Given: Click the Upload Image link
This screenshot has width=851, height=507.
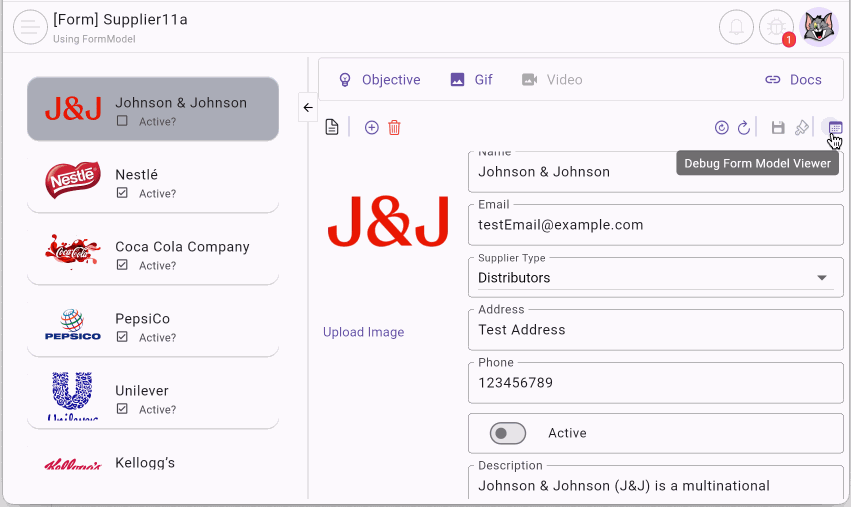Looking at the screenshot, I should click(x=363, y=332).
